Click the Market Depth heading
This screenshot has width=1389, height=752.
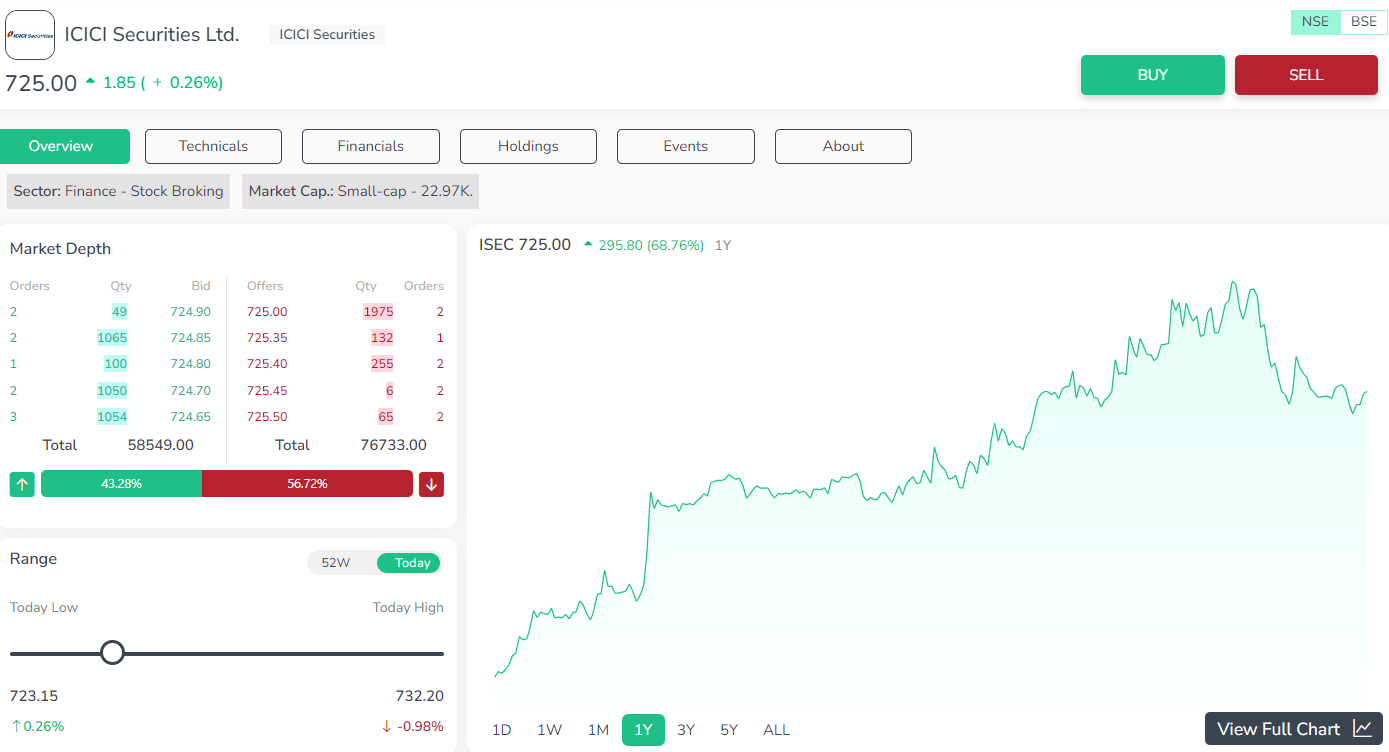pyautogui.click(x=60, y=249)
